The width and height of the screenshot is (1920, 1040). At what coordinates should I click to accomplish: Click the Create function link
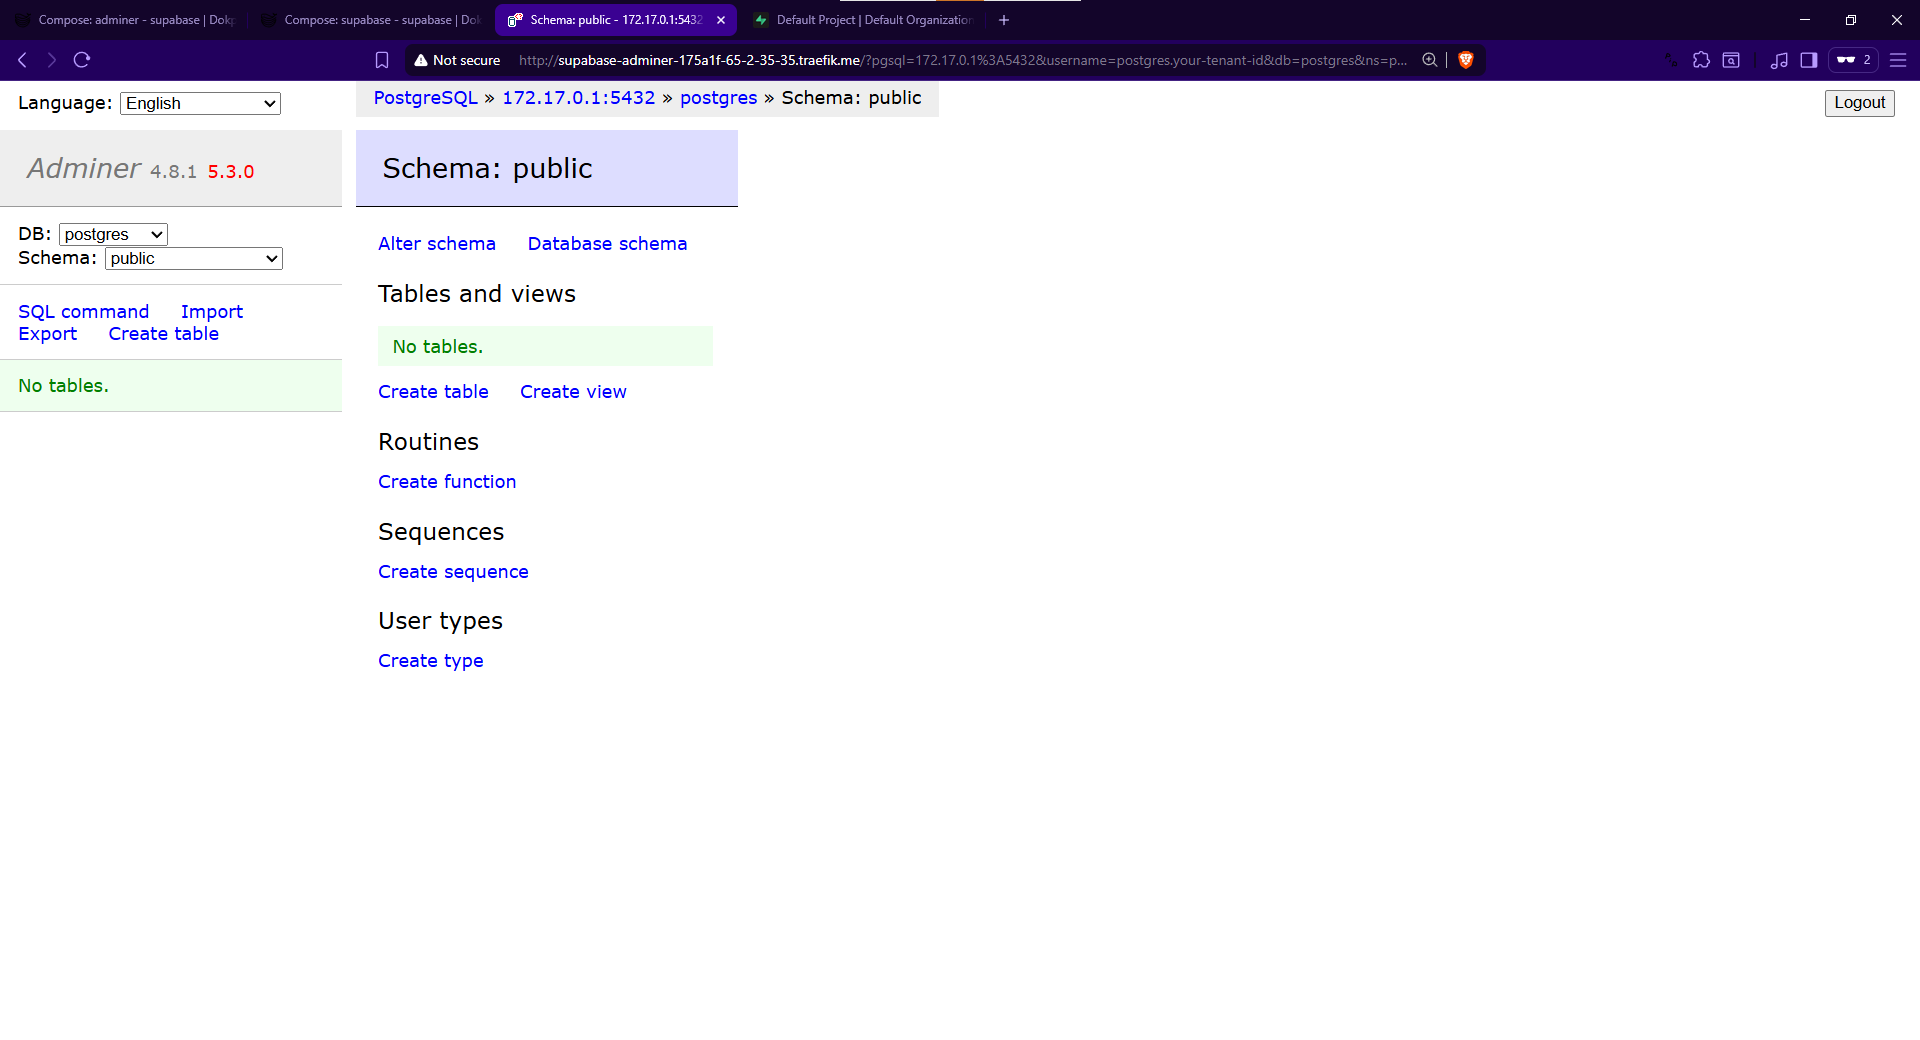(447, 482)
